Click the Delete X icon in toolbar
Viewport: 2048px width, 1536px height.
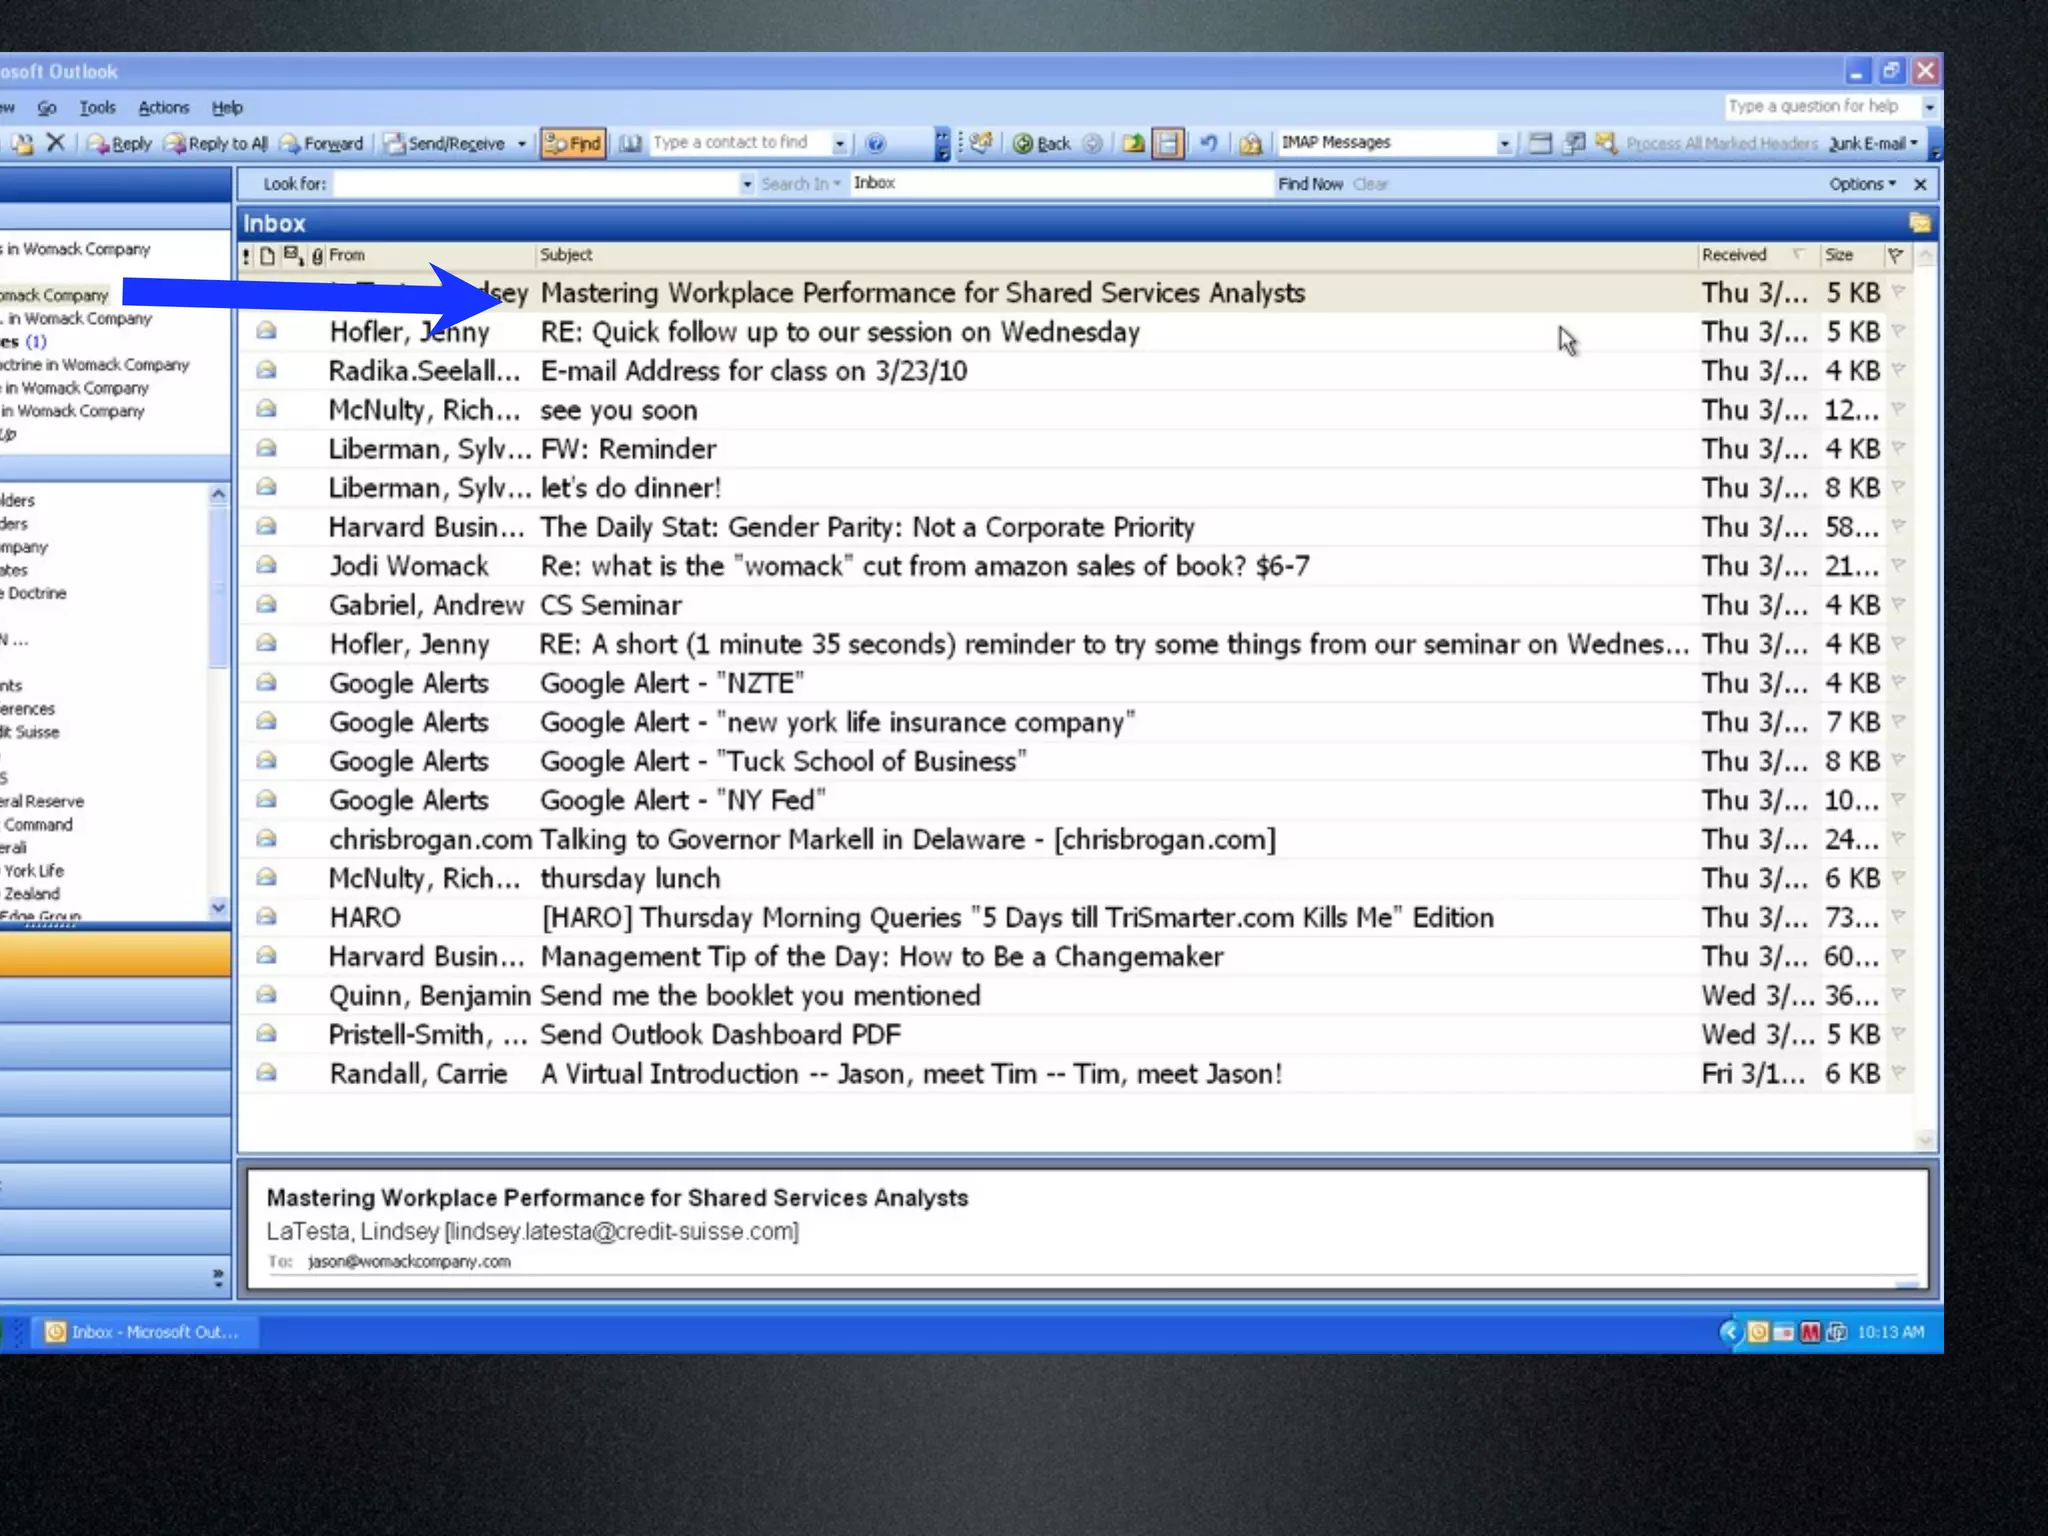[x=56, y=143]
